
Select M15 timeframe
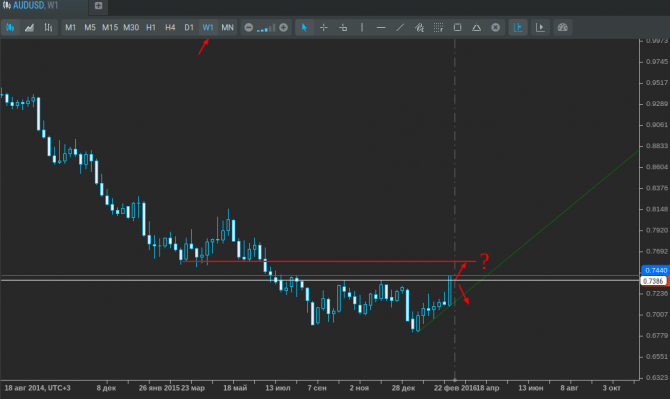(x=110, y=28)
